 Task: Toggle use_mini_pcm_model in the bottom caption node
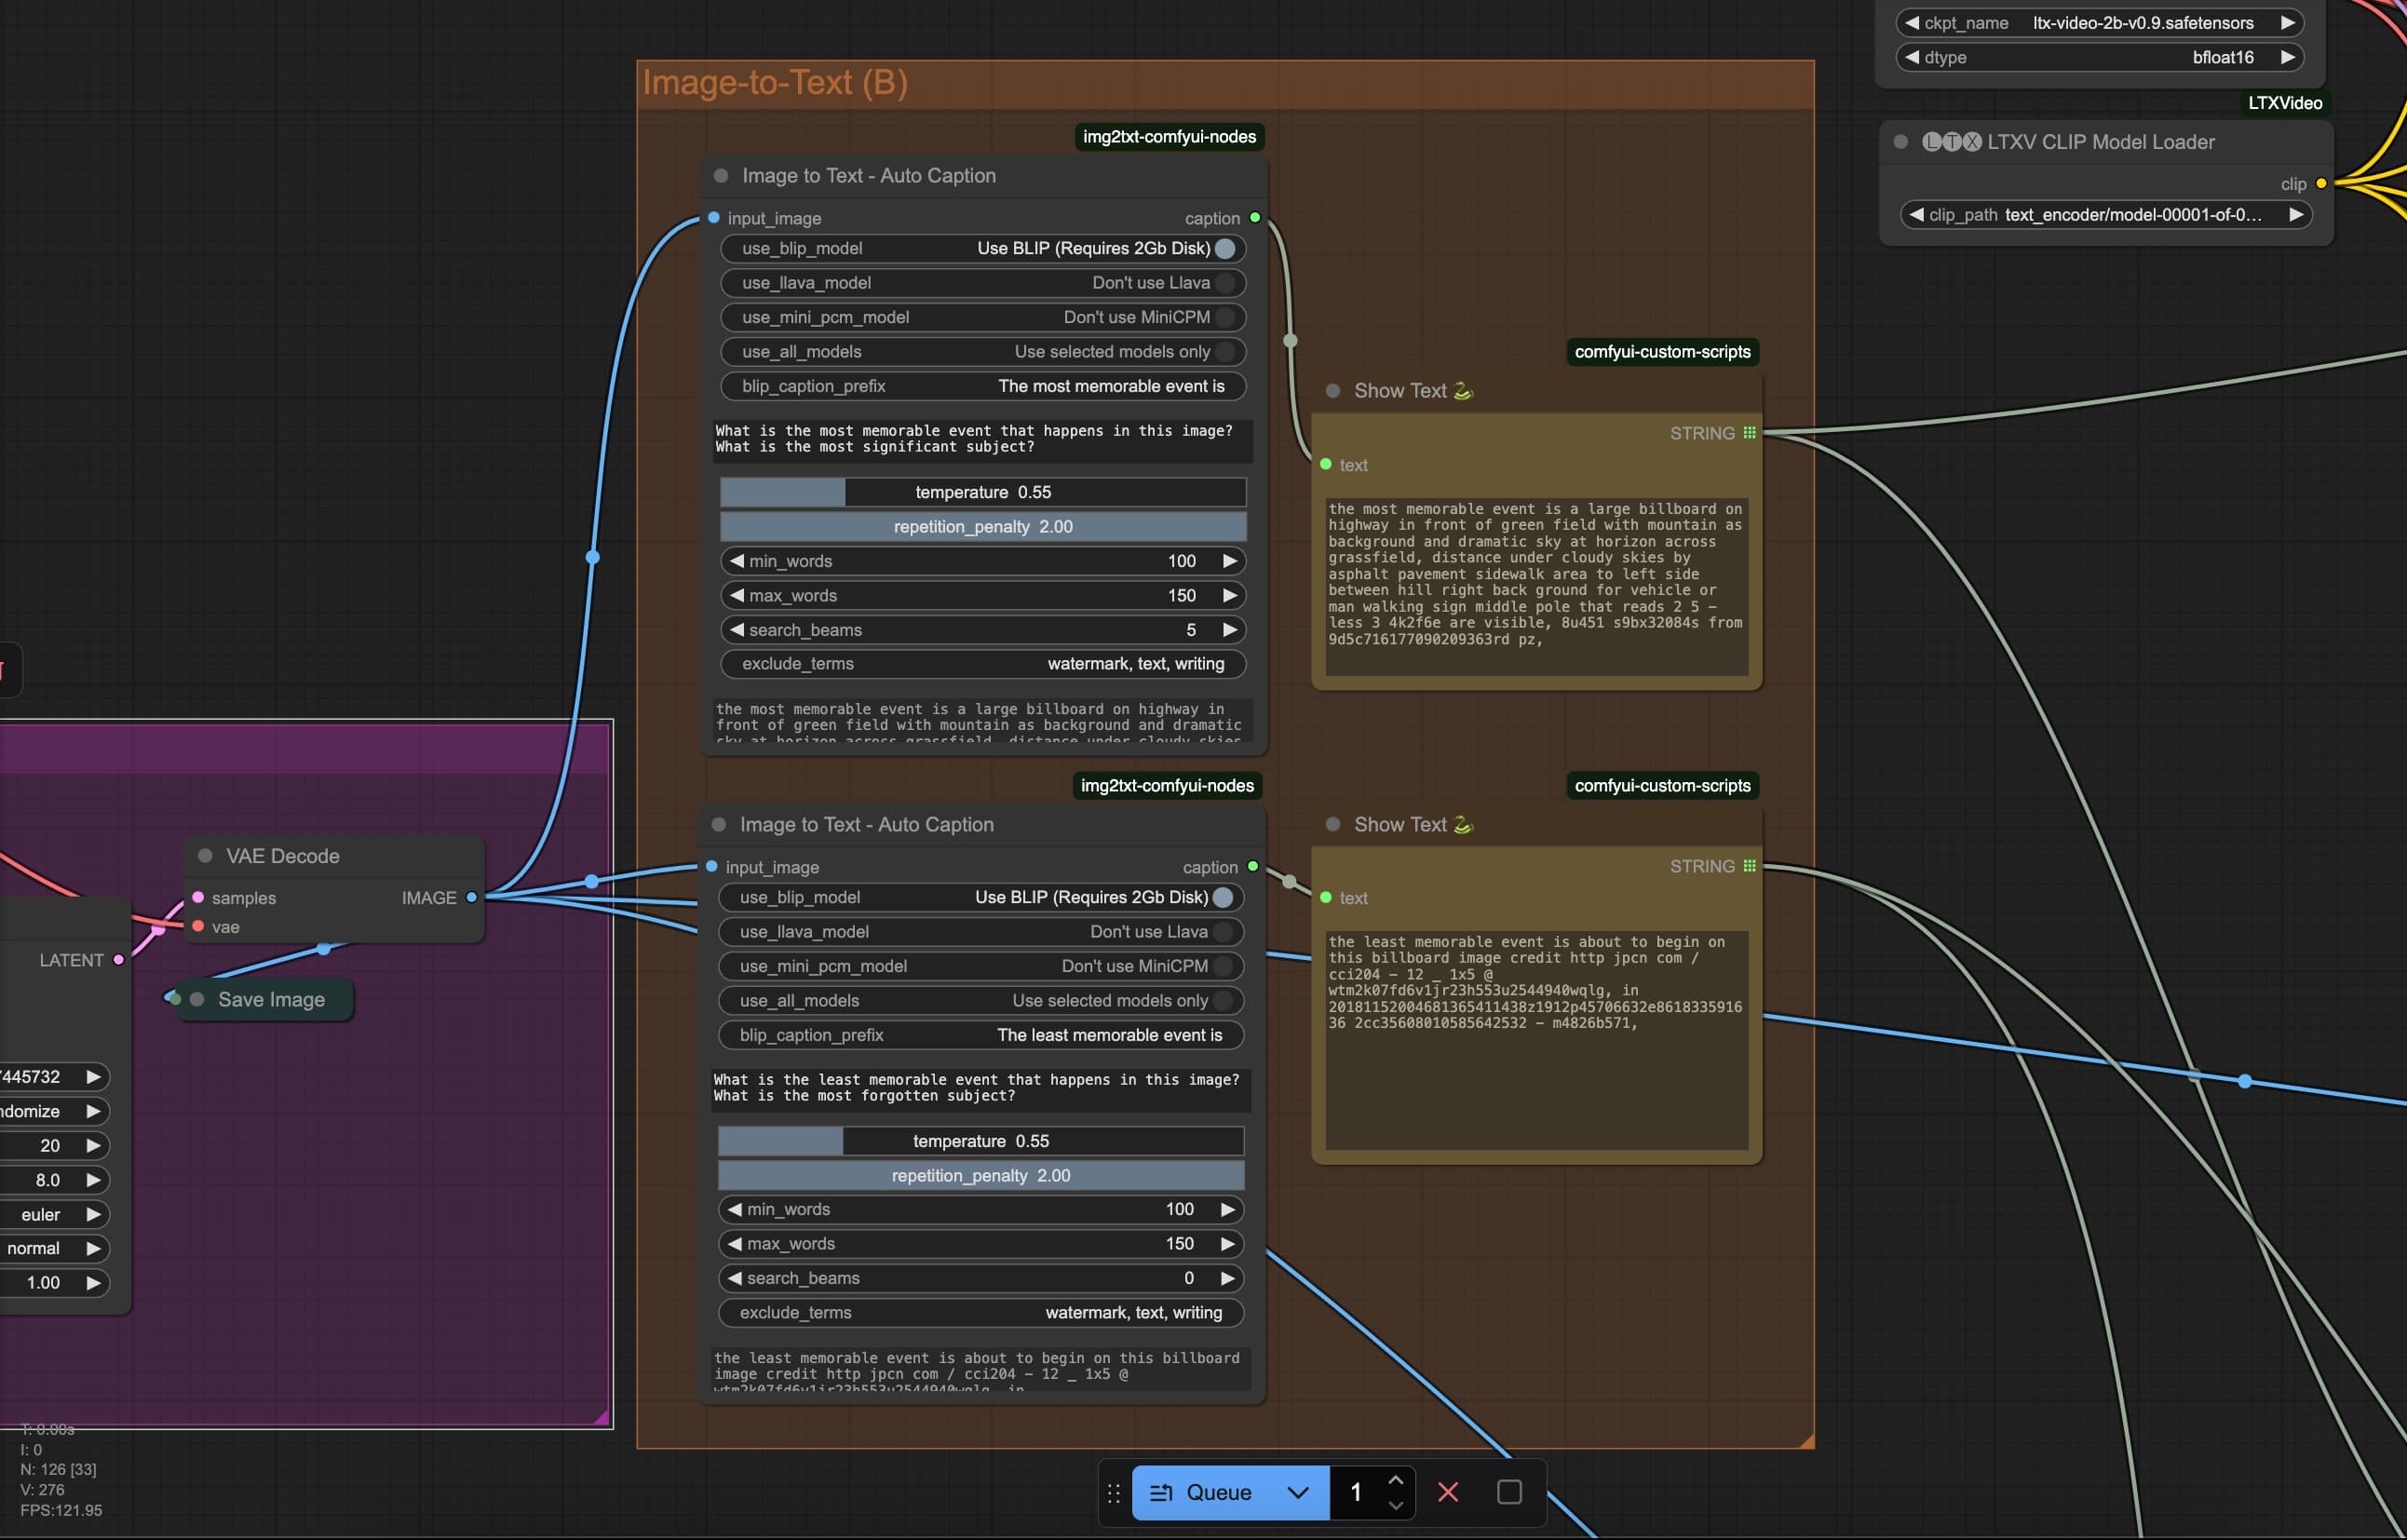[1222, 966]
